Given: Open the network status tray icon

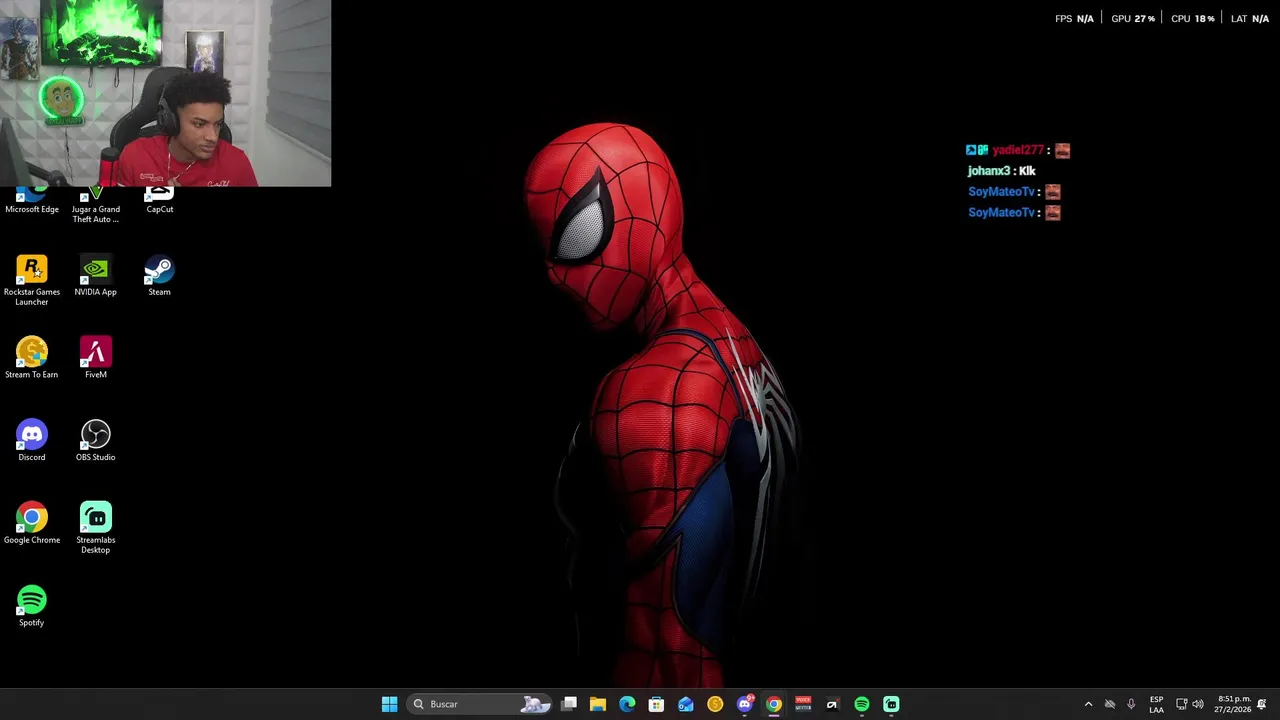Looking at the screenshot, I should point(1181,704).
